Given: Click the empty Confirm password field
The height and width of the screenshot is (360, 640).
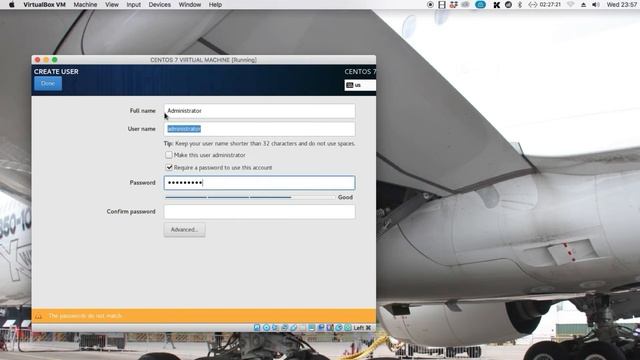Looking at the screenshot, I should tap(260, 211).
